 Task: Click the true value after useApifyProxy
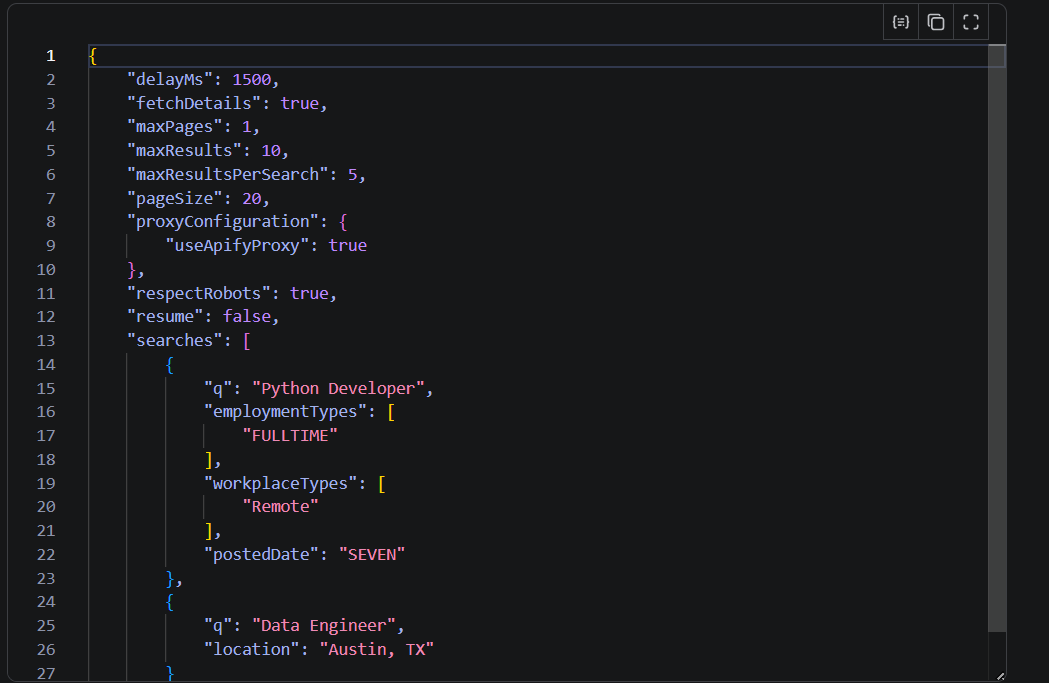tap(348, 246)
